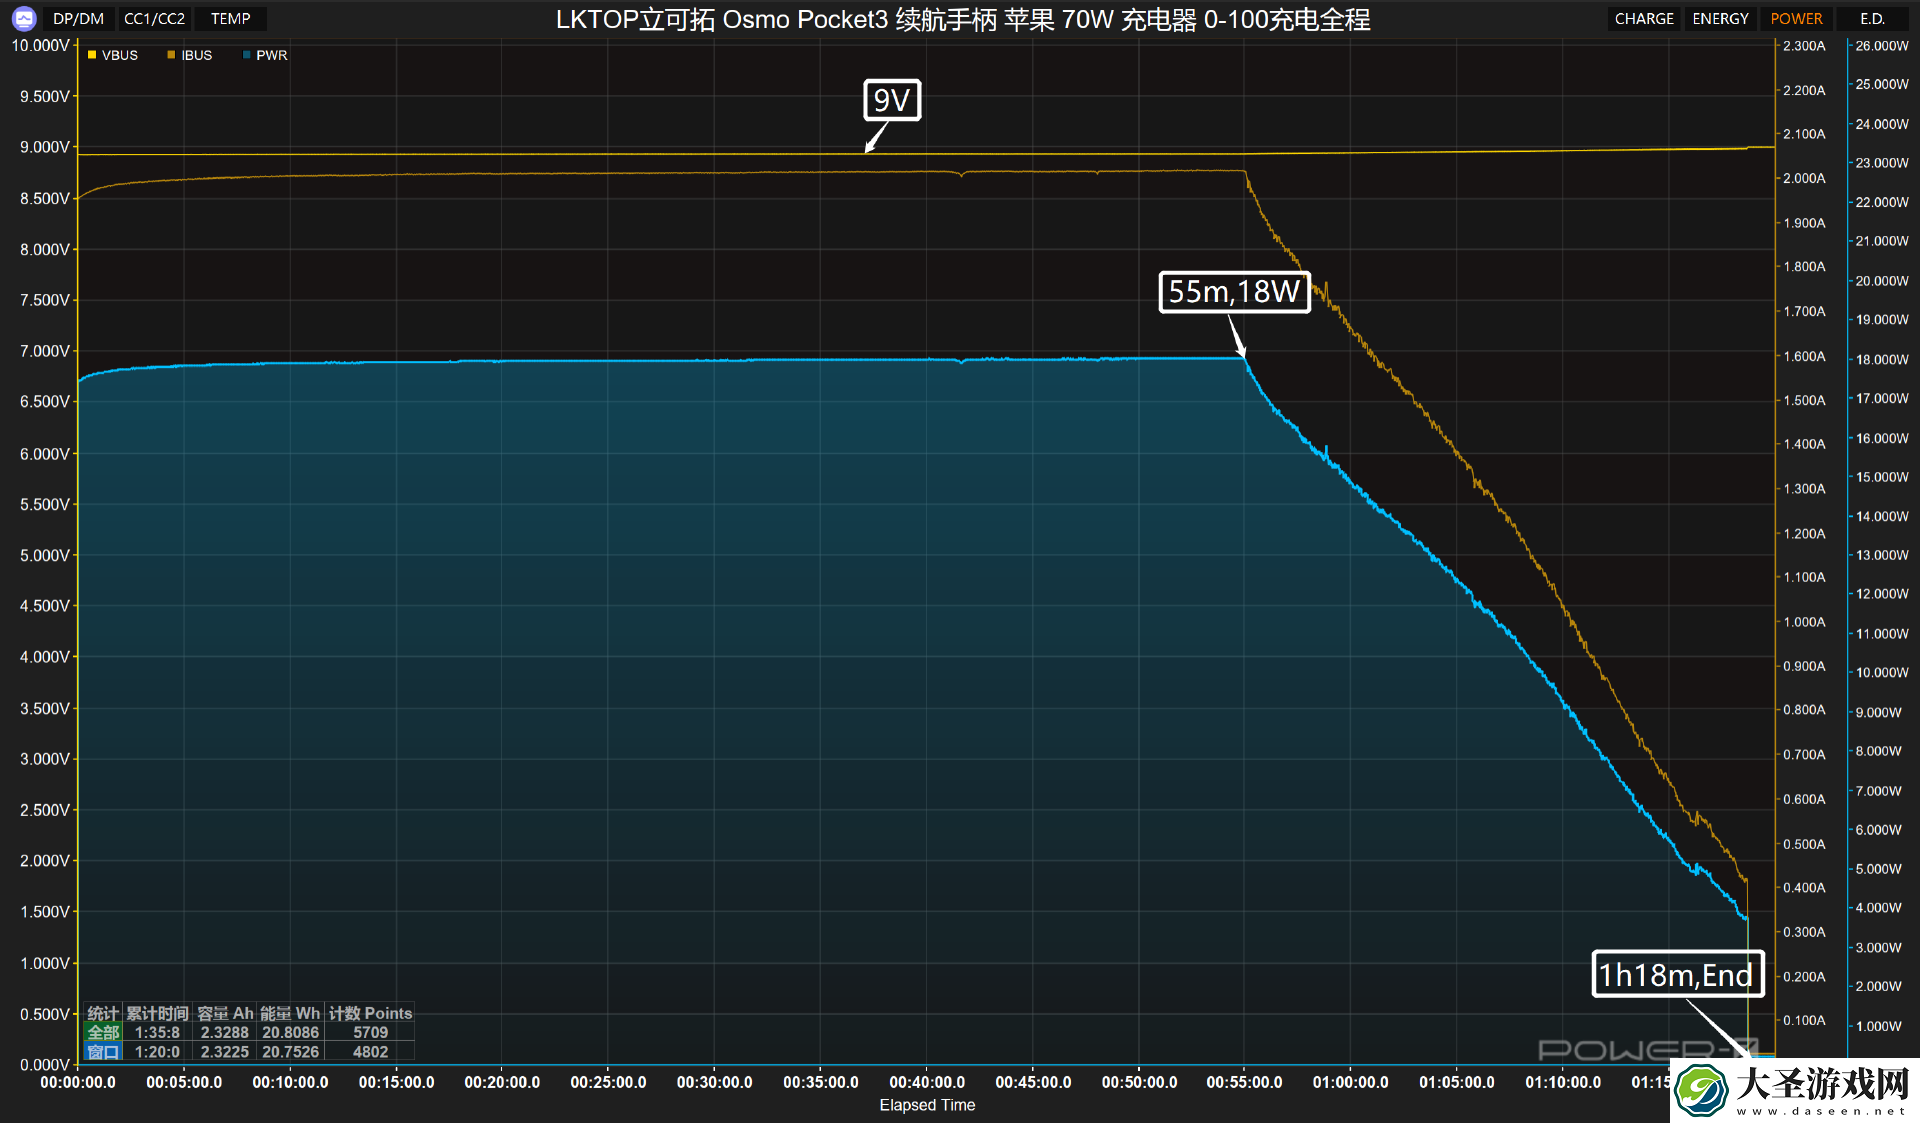Click the Elapsed Time axis label
The height and width of the screenshot is (1123, 1920).
pos(927,1104)
